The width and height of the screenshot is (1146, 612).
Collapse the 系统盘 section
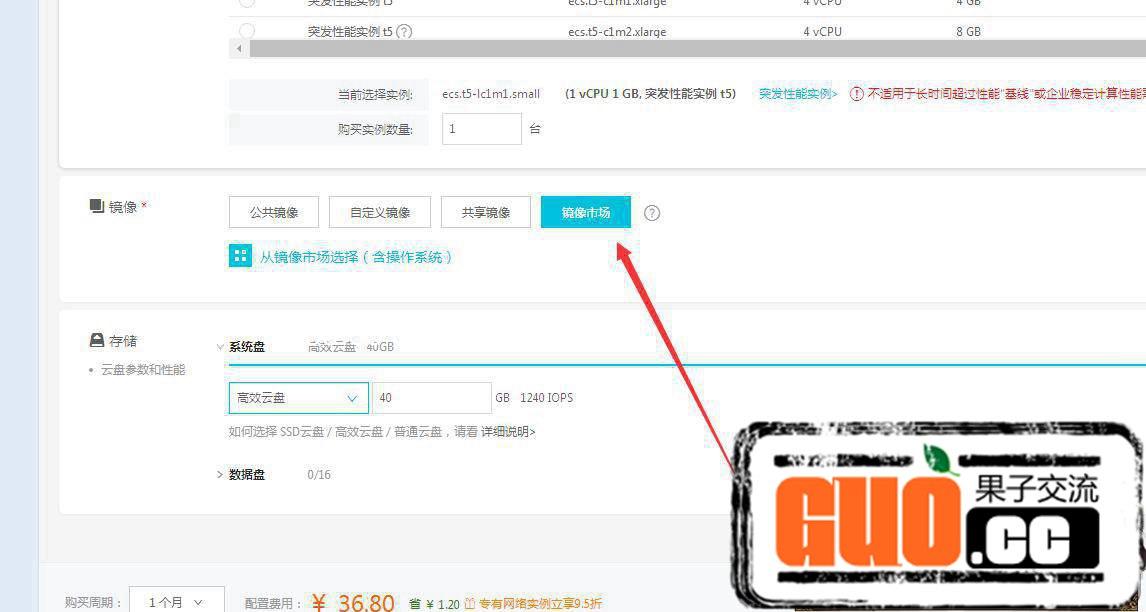click(x=220, y=347)
